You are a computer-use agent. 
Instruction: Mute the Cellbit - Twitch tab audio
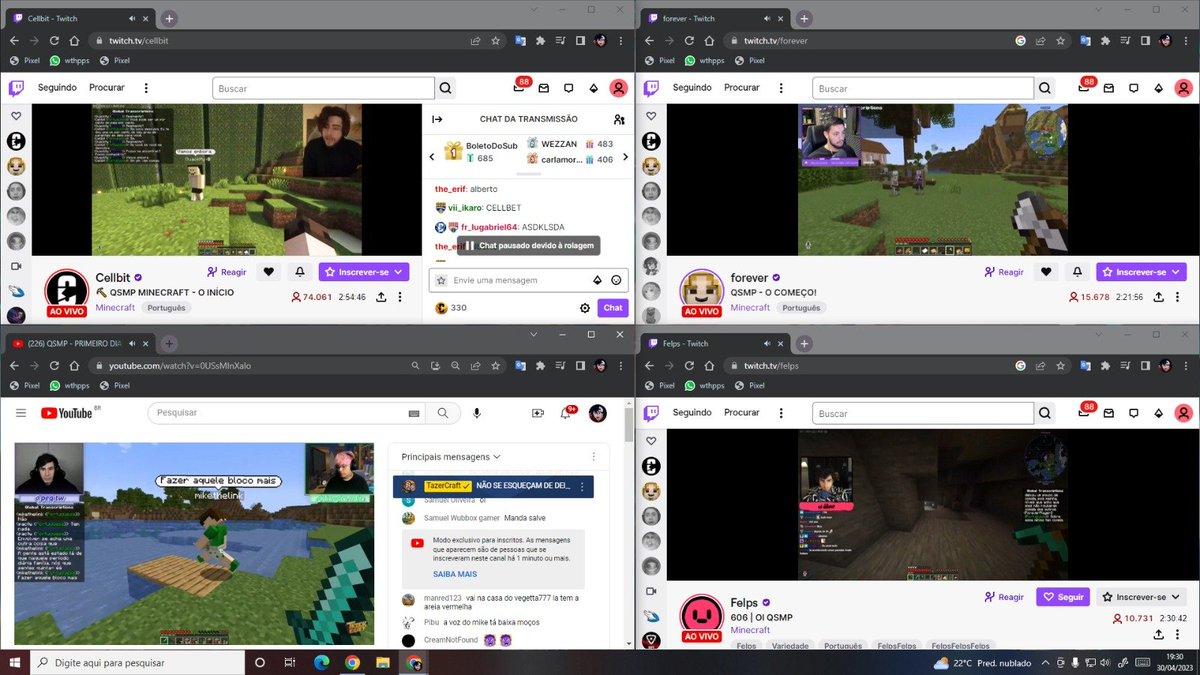coord(133,19)
